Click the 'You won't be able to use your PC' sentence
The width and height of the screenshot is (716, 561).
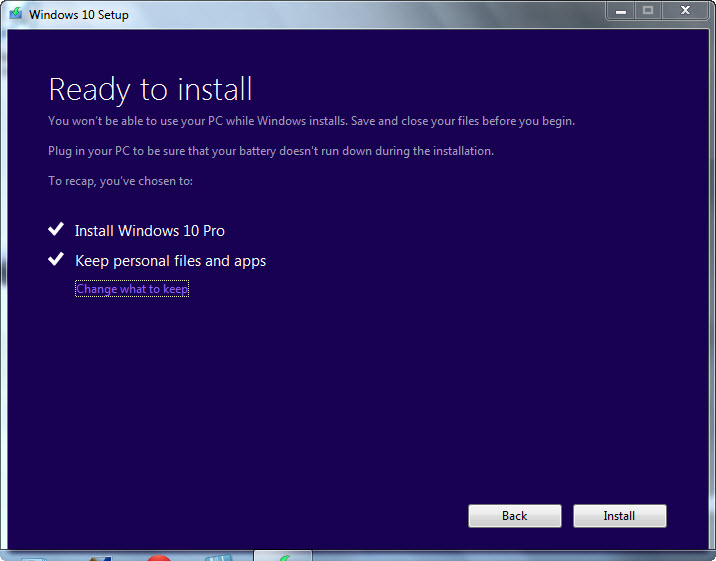pyautogui.click(x=311, y=121)
